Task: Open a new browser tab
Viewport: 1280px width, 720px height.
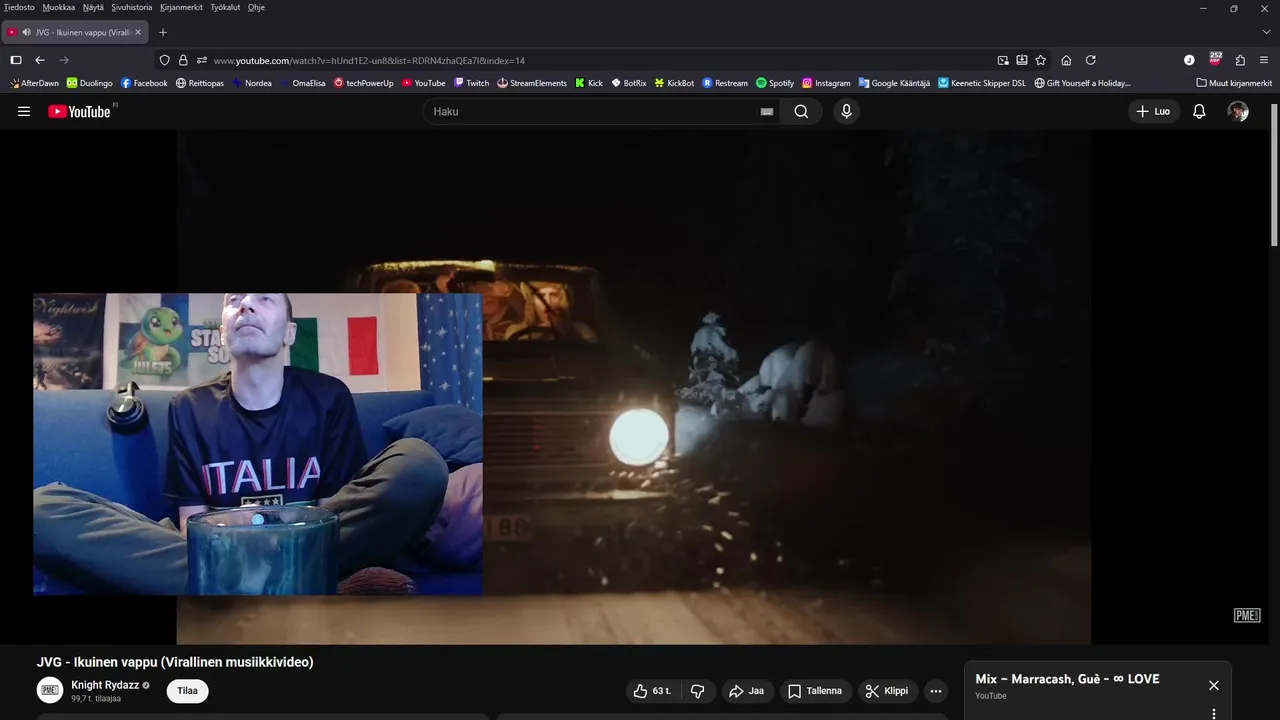Action: pyautogui.click(x=163, y=32)
